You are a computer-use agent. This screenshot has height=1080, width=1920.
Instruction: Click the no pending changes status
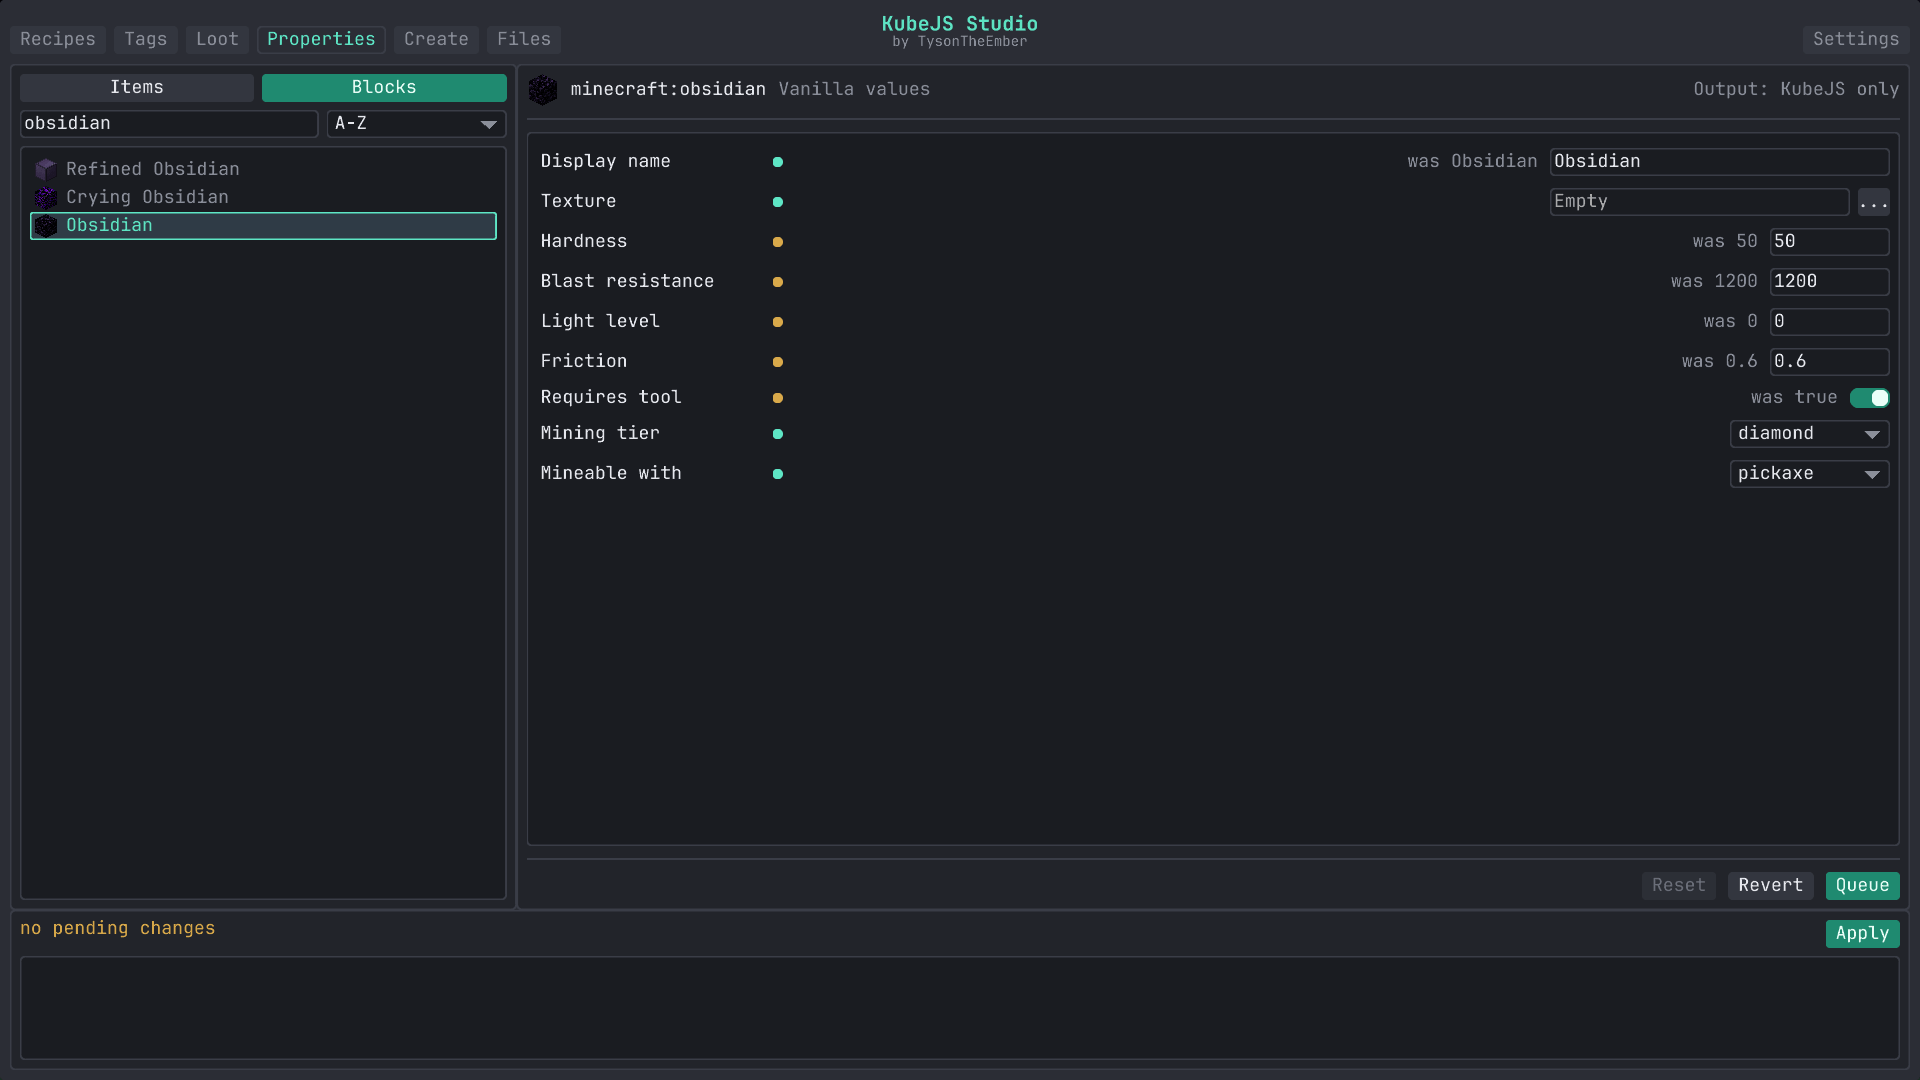118,928
